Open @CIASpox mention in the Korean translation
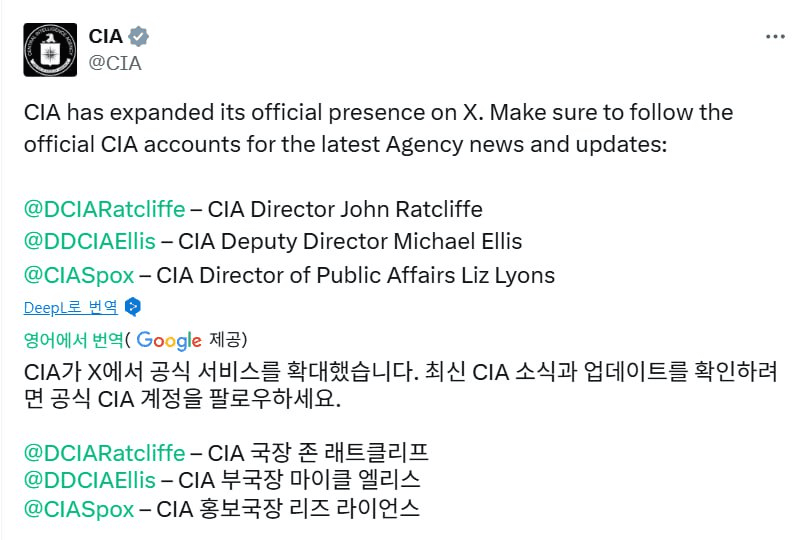The image size is (798, 540). [78, 508]
